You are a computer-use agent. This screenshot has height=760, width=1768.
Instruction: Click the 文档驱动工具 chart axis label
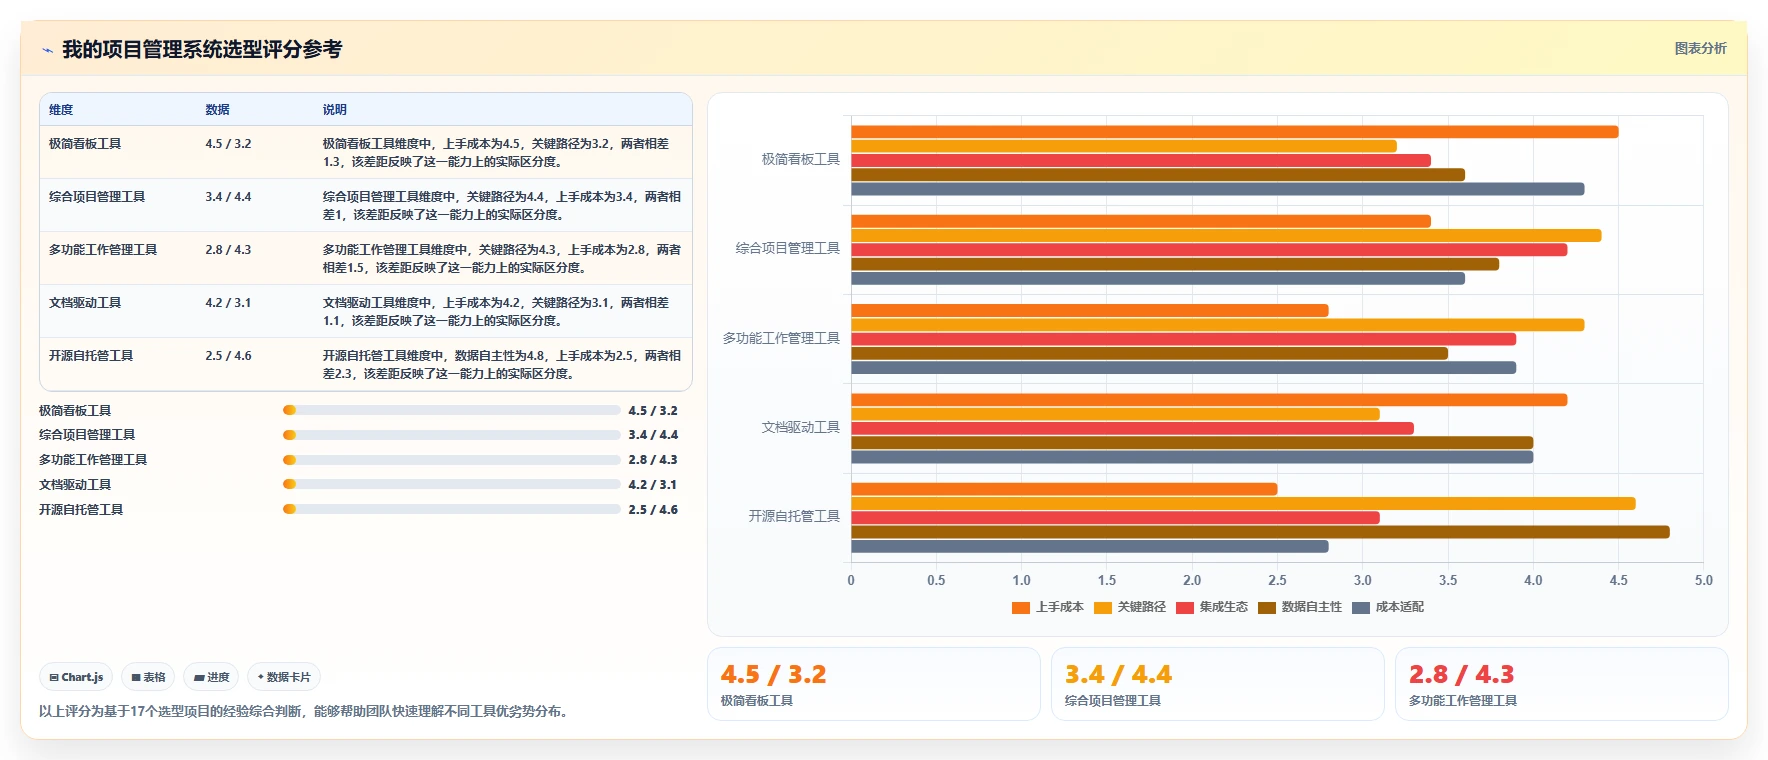click(x=801, y=427)
